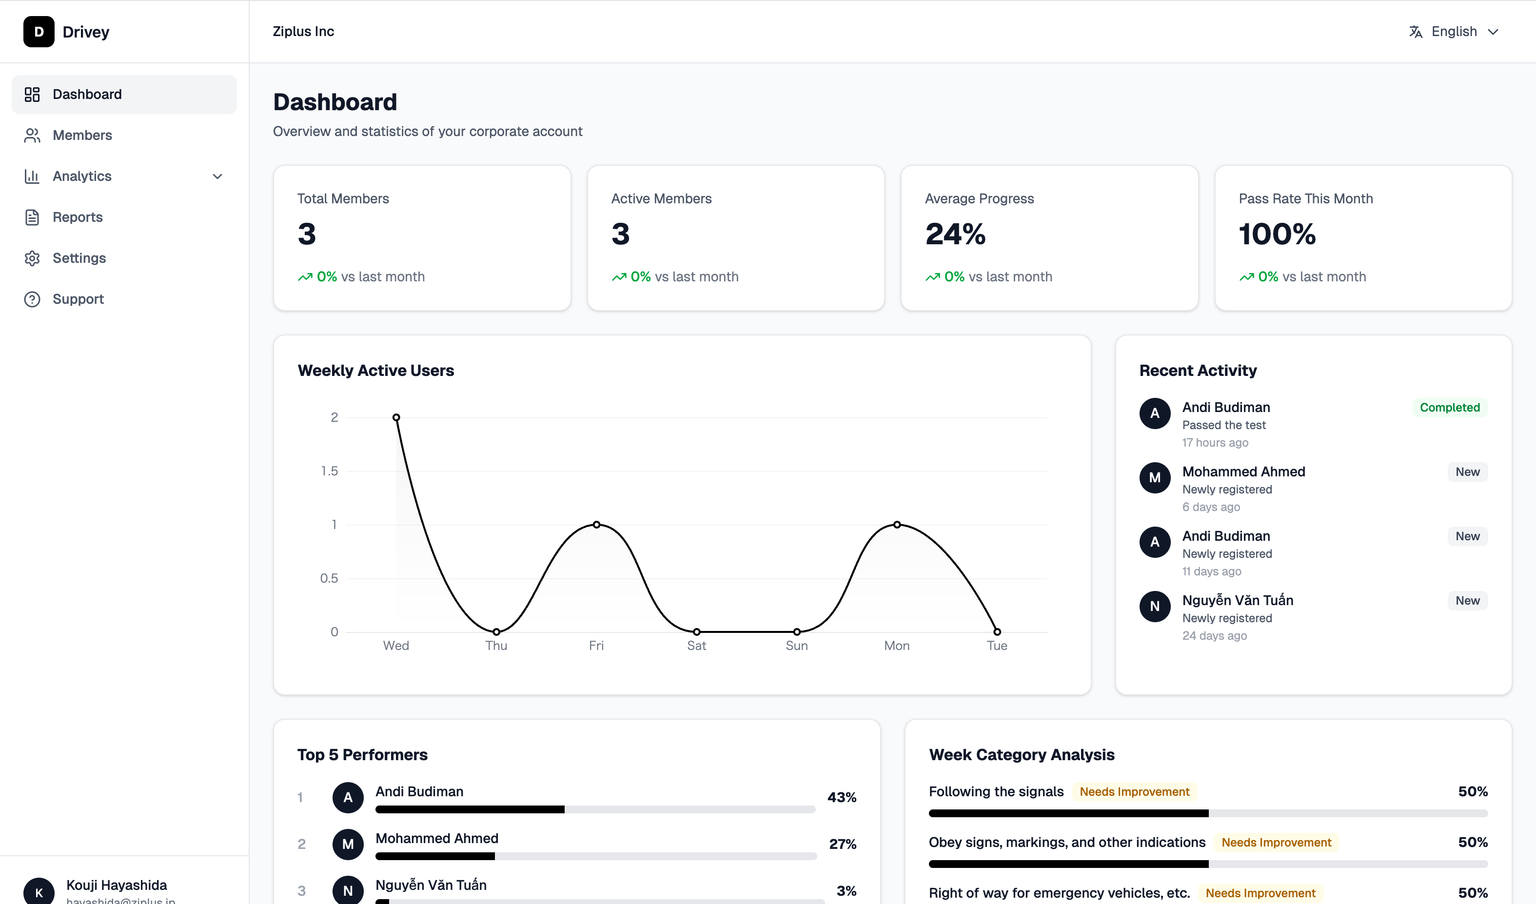Expand the Analytics submenu chevron
This screenshot has width=1536, height=904.
click(217, 176)
